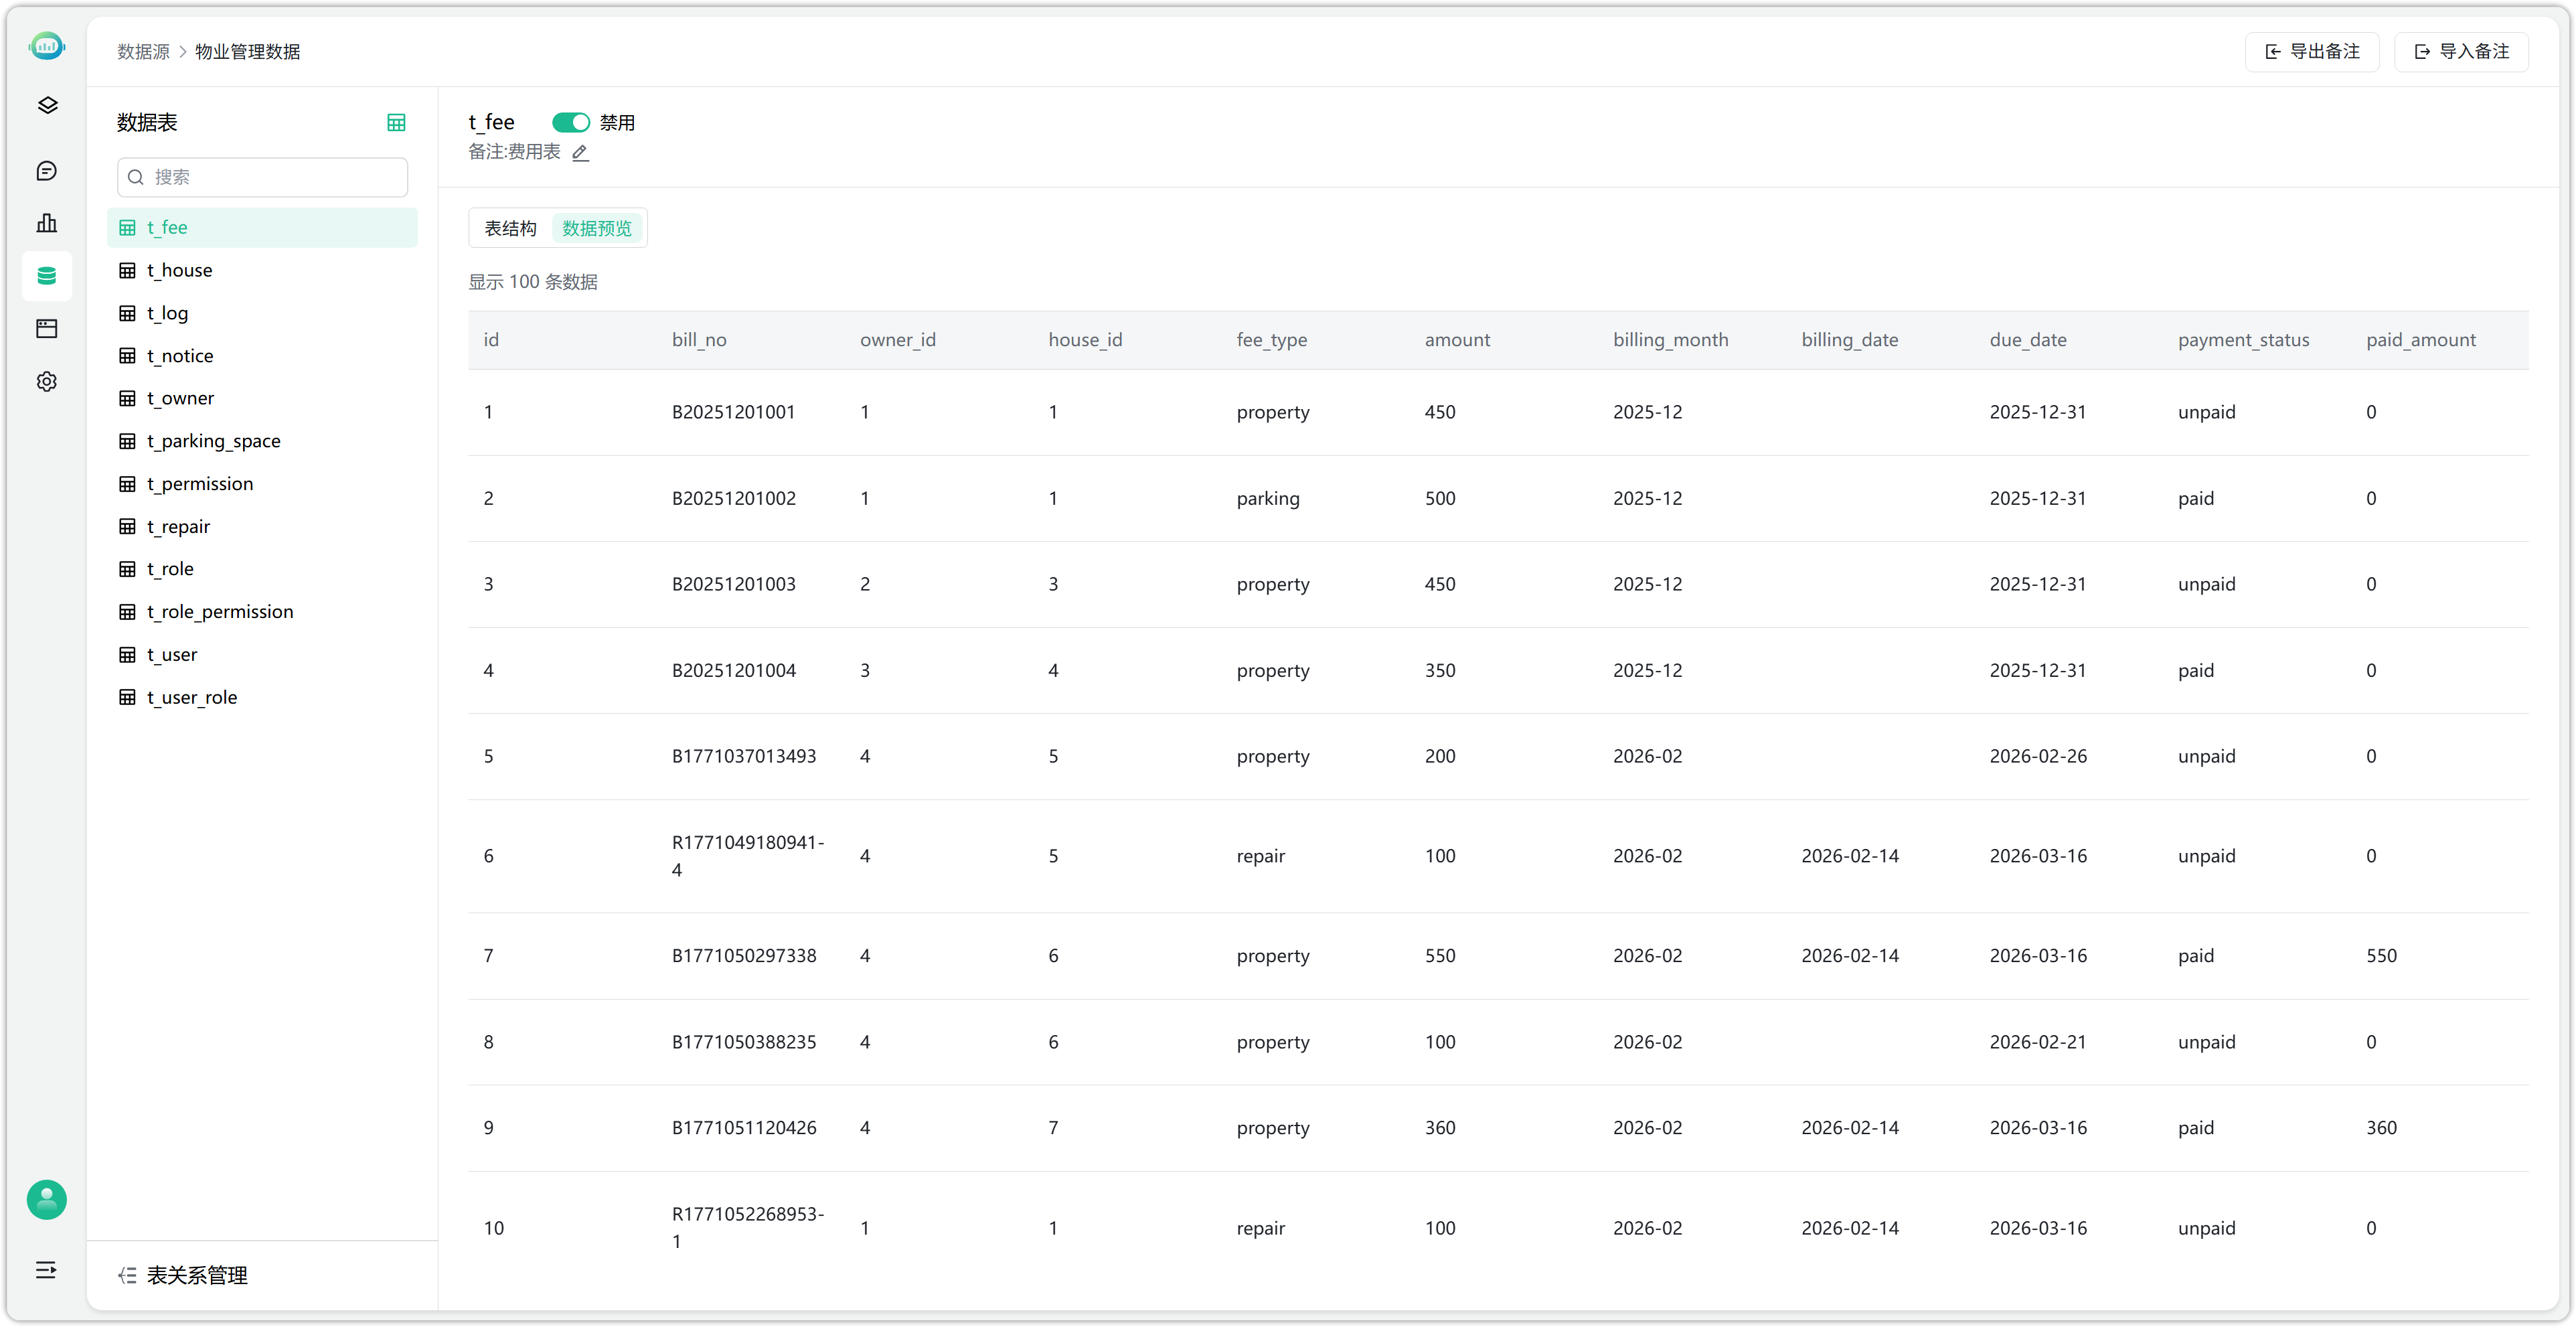This screenshot has height=1327, width=2576.
Task: Switch to 表结构 tab
Action: tap(510, 228)
